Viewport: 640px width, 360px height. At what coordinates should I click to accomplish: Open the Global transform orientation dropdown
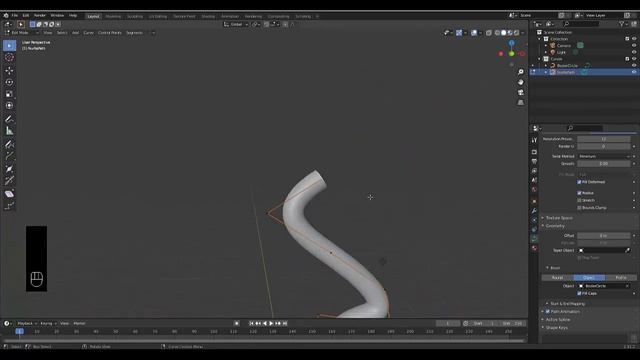coord(236,24)
